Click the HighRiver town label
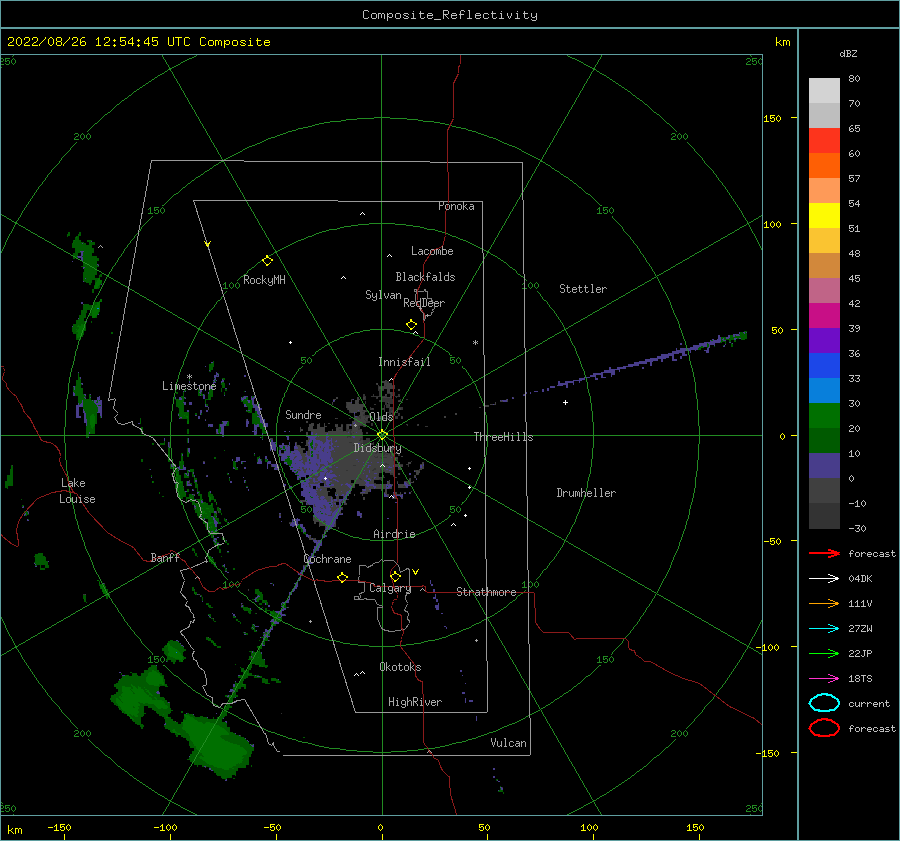 415,702
